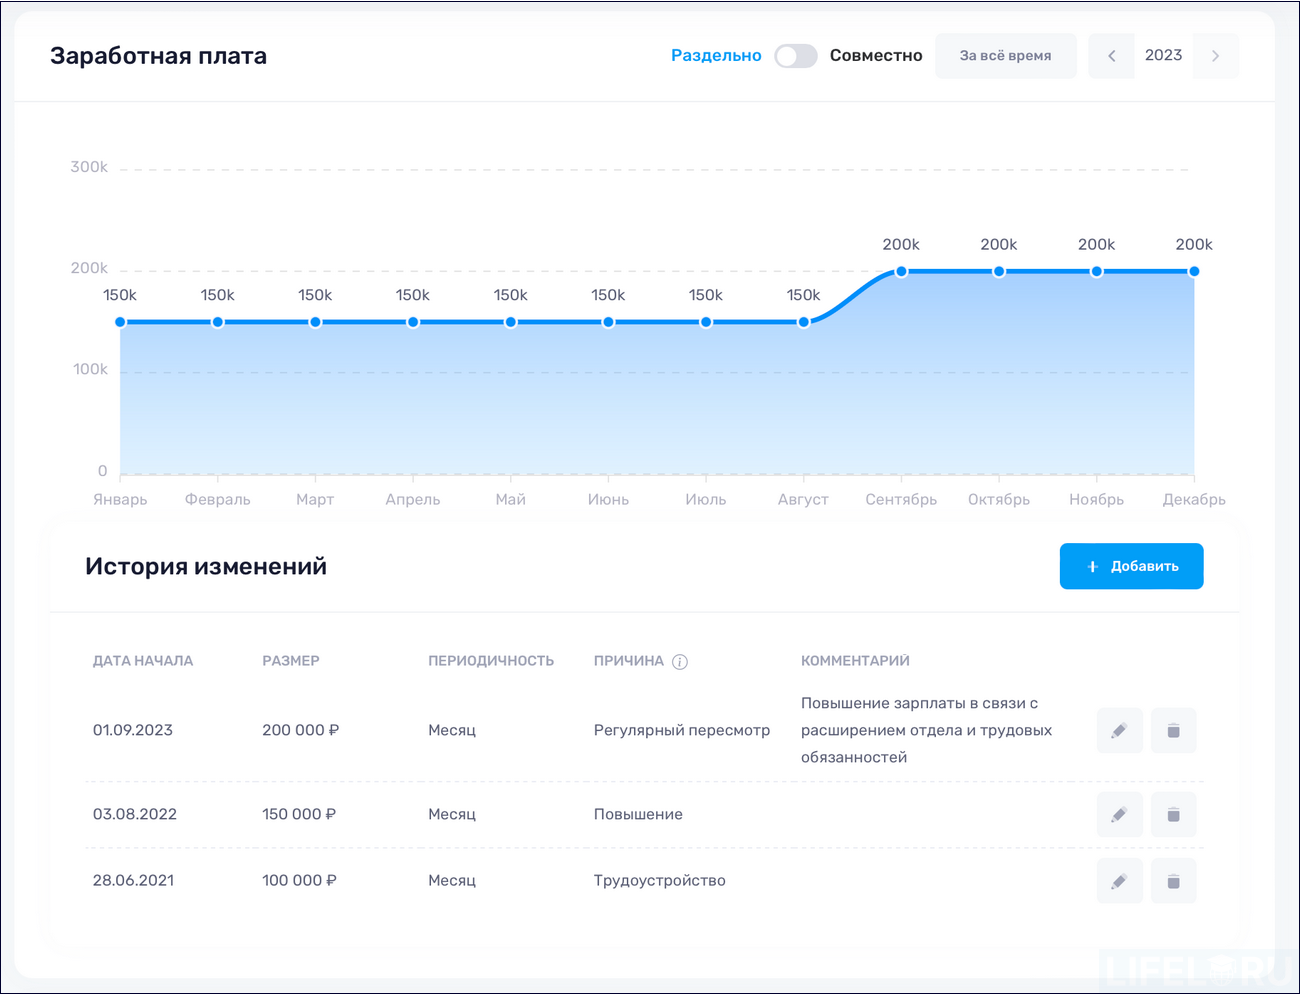This screenshot has width=1300, height=994.
Task: Delete the 01.09.2023 entry via trash icon
Action: (1173, 730)
